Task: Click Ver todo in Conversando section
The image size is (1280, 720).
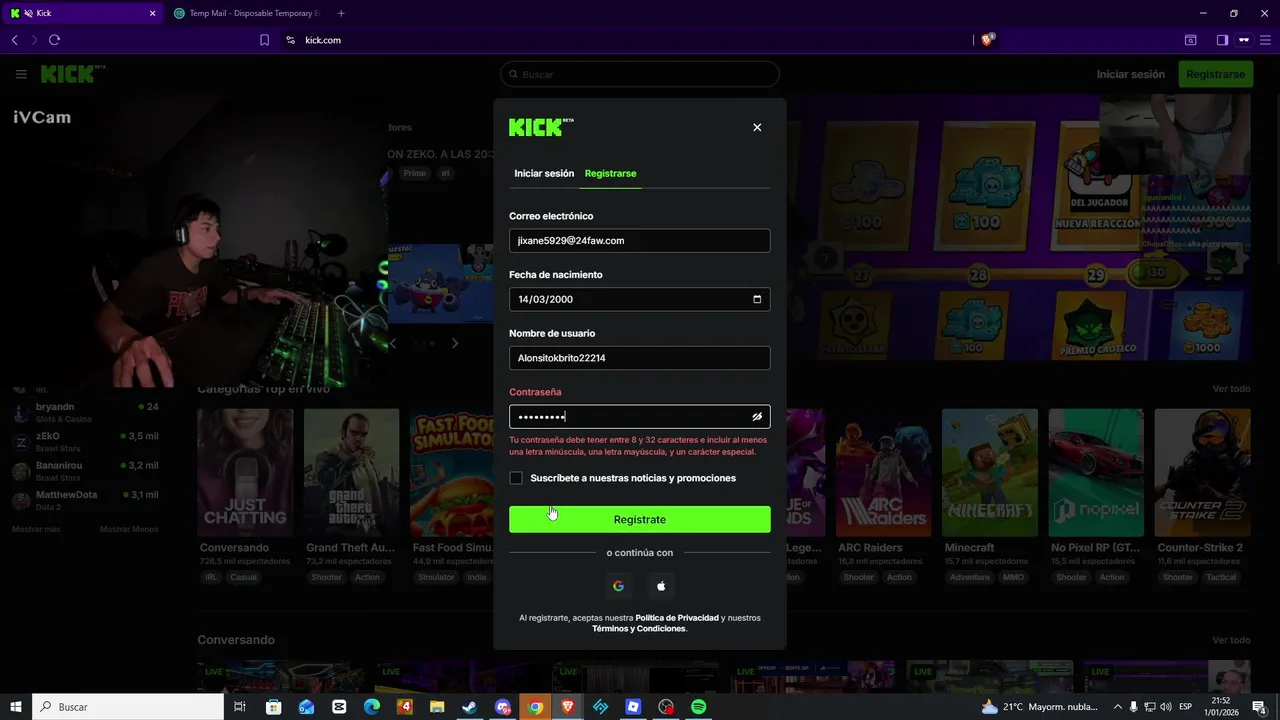Action: (x=1231, y=640)
